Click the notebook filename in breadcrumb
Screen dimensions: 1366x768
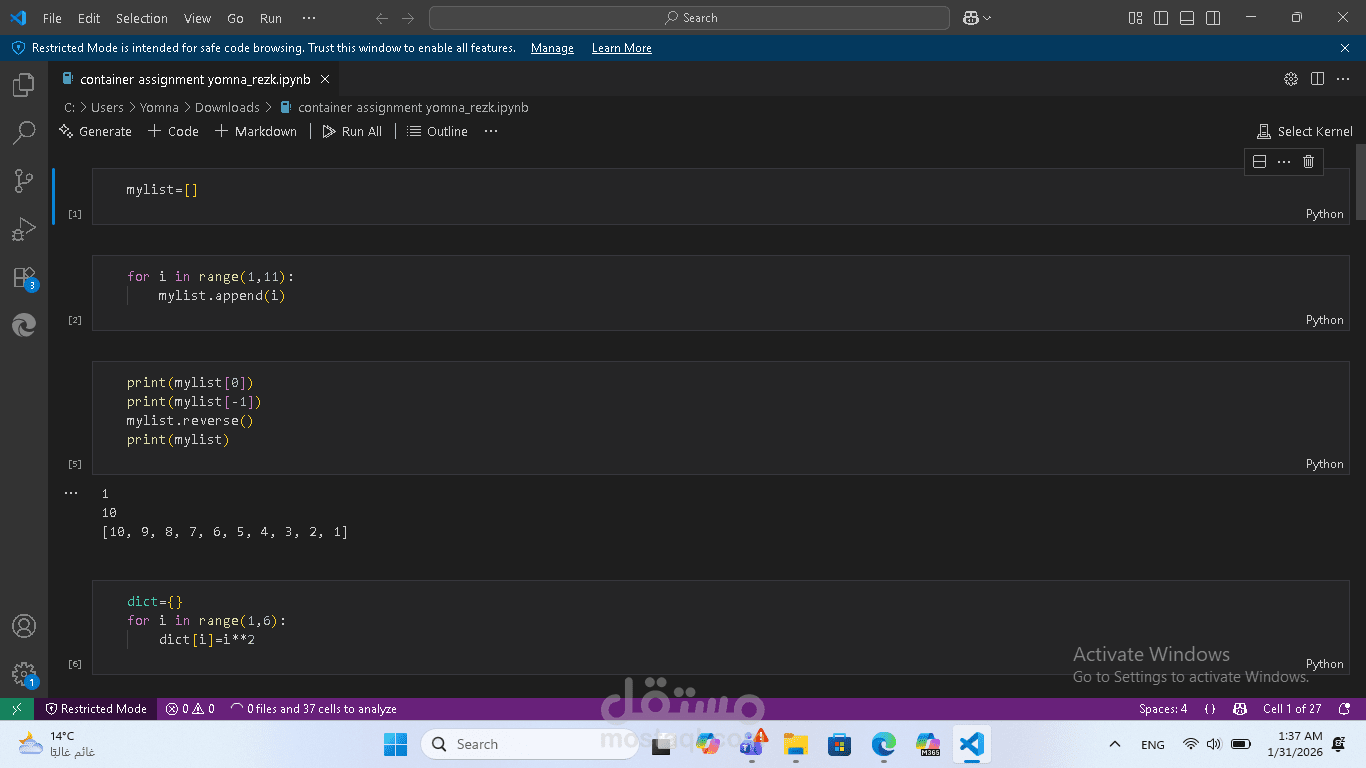point(413,107)
